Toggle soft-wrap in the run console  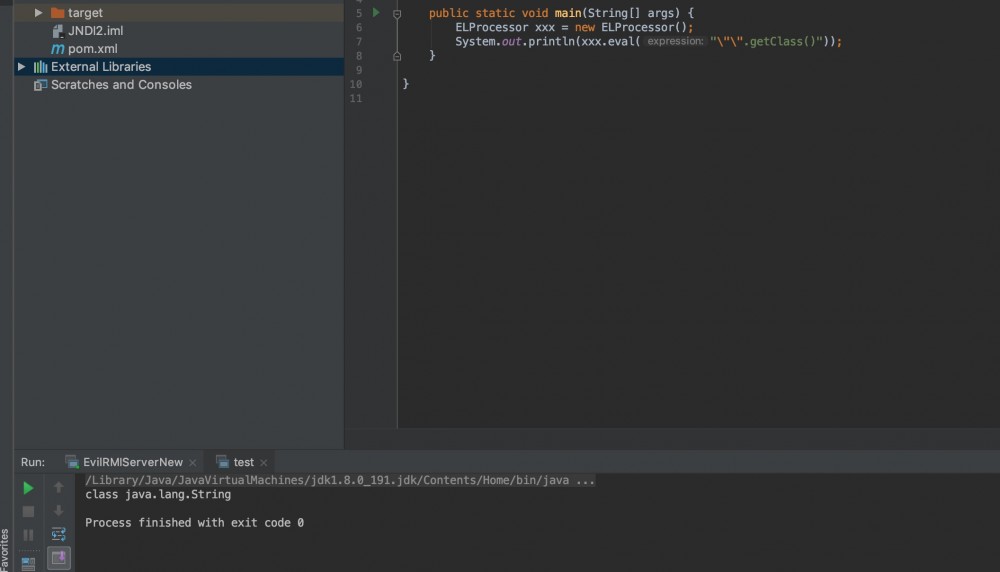point(59,534)
